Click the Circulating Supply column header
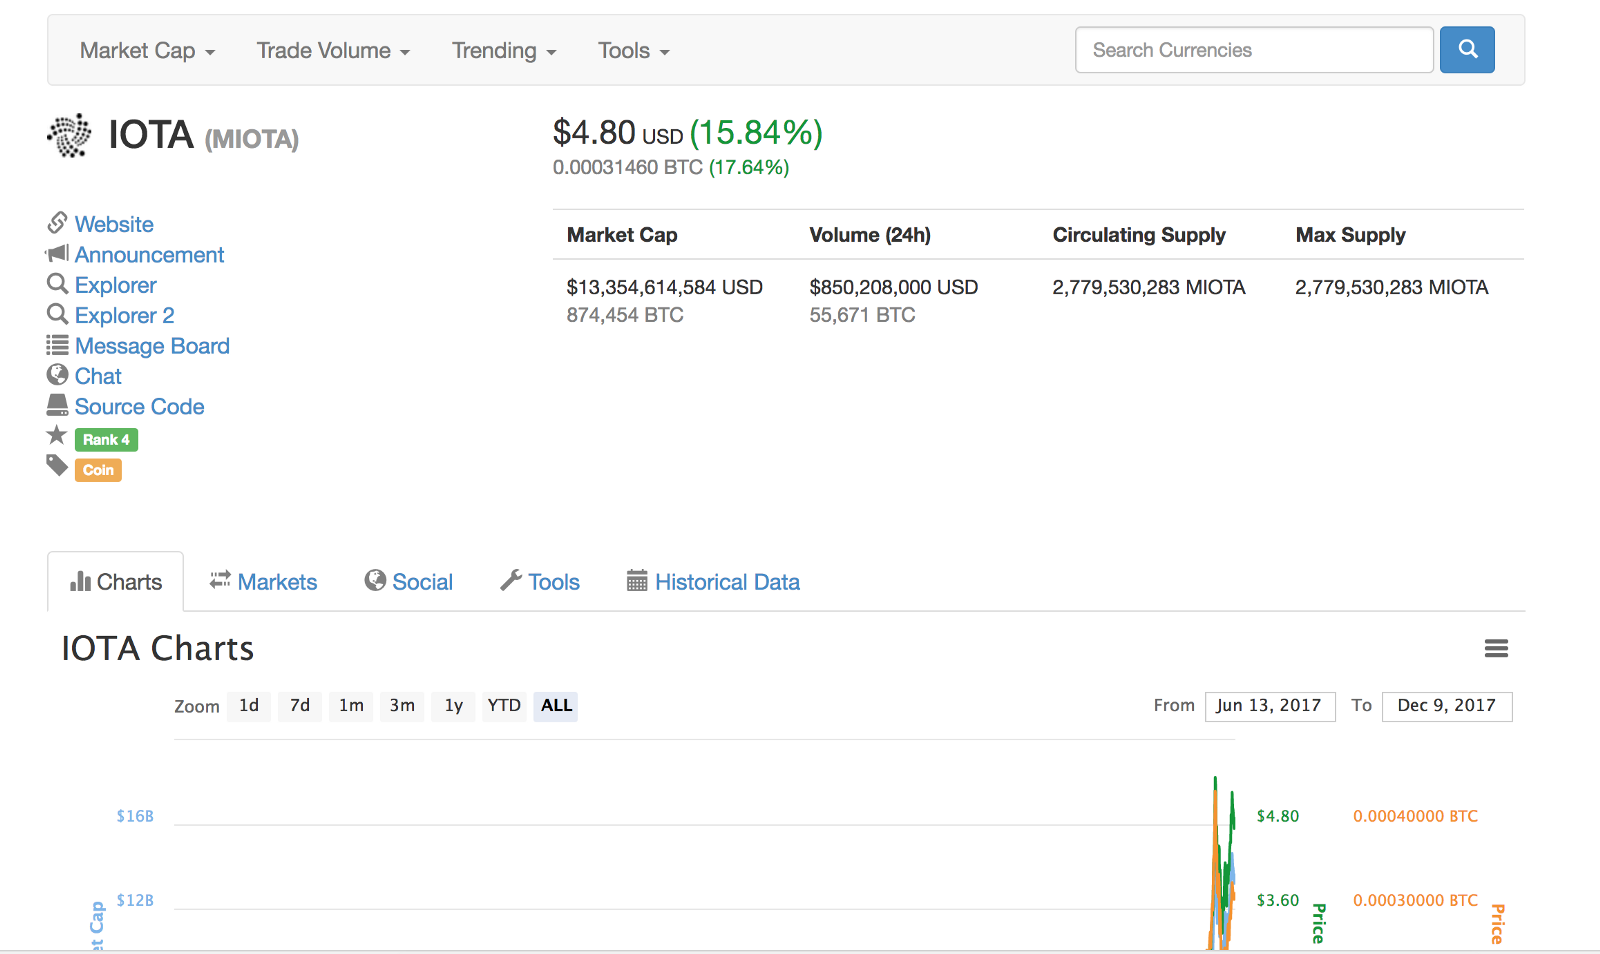This screenshot has height=954, width=1600. (1139, 235)
